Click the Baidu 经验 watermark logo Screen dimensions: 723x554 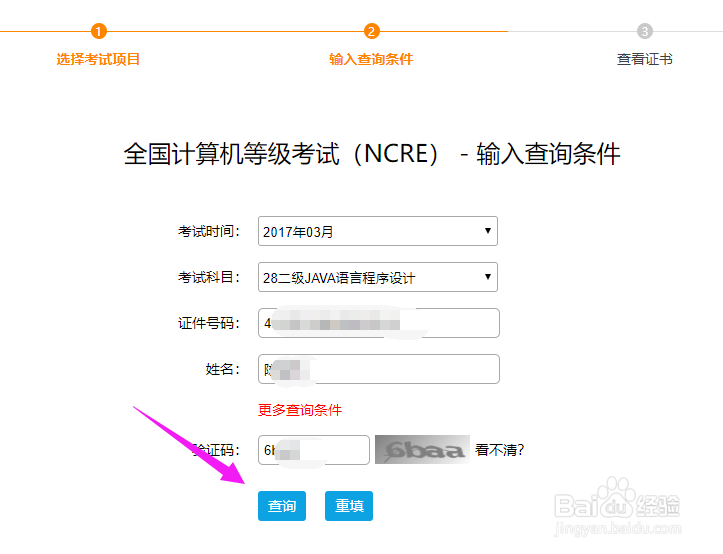(x=617, y=507)
